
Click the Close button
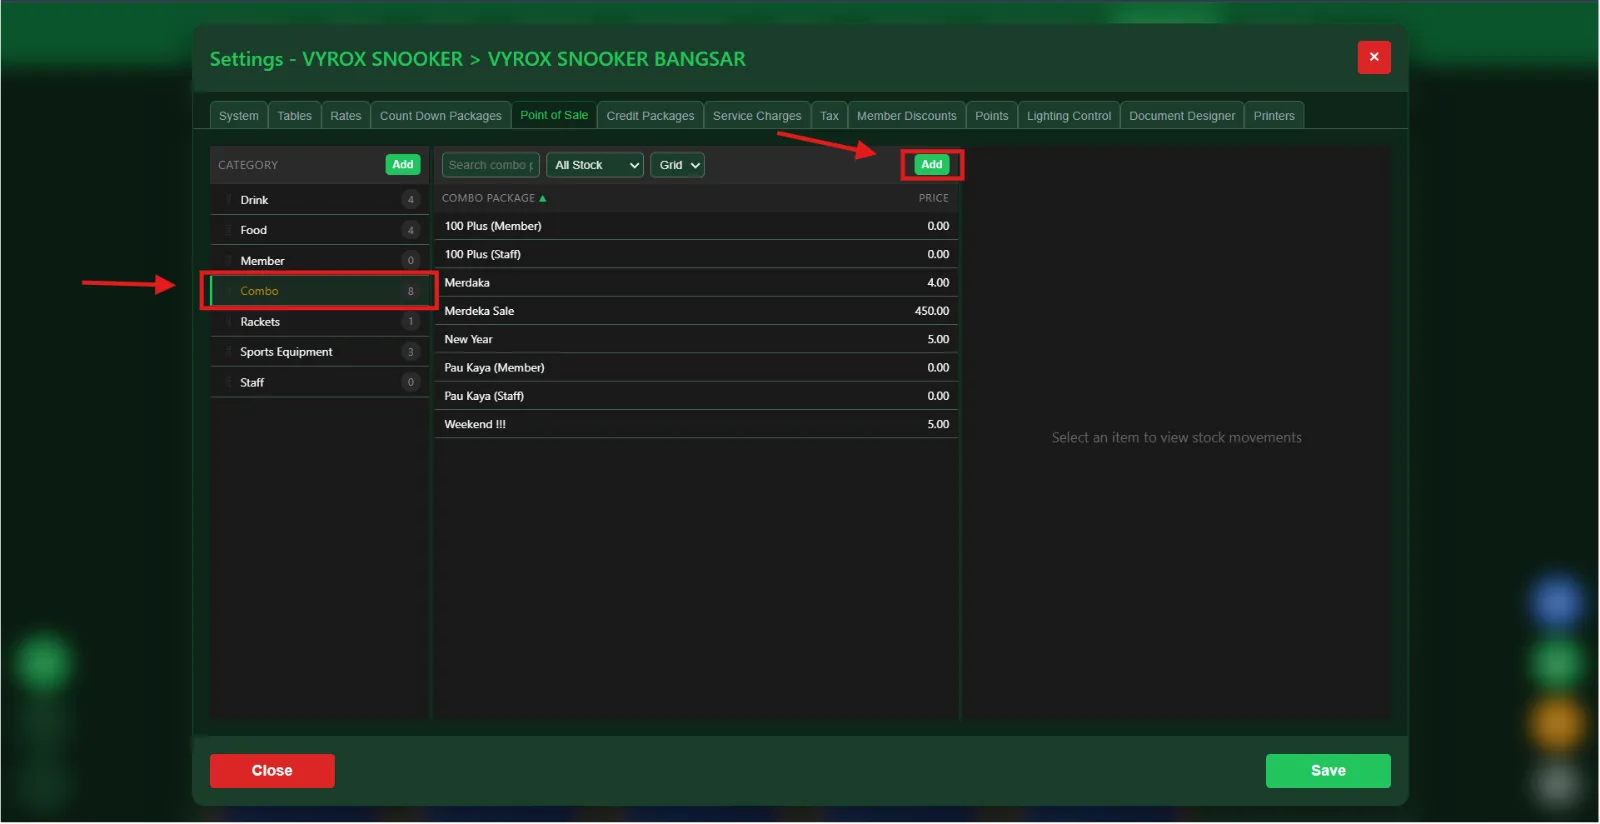click(272, 771)
